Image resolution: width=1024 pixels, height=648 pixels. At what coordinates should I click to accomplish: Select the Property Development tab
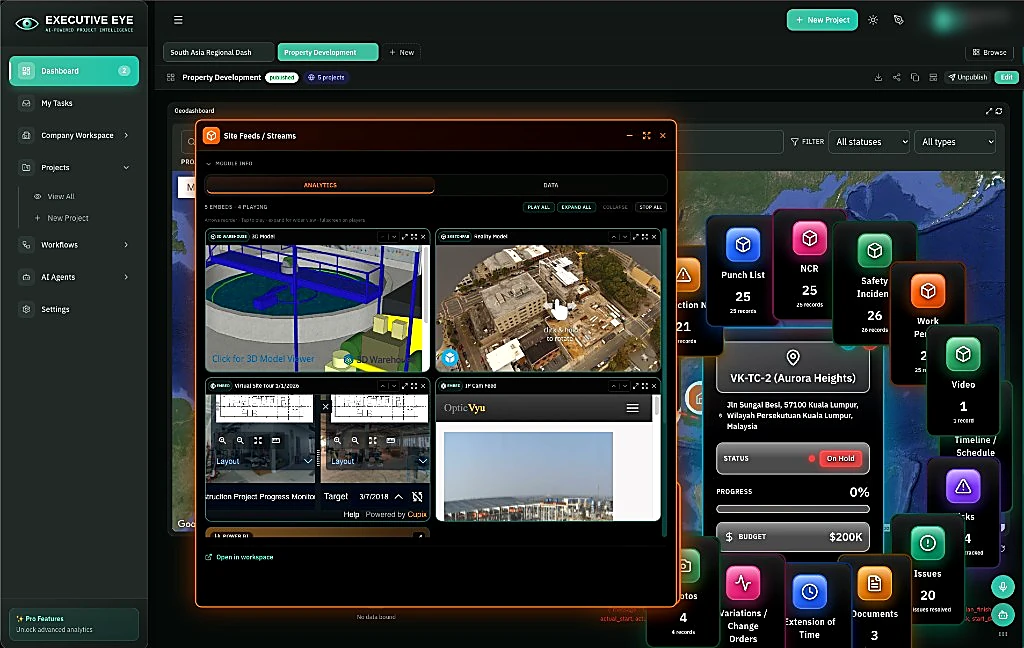[328, 52]
